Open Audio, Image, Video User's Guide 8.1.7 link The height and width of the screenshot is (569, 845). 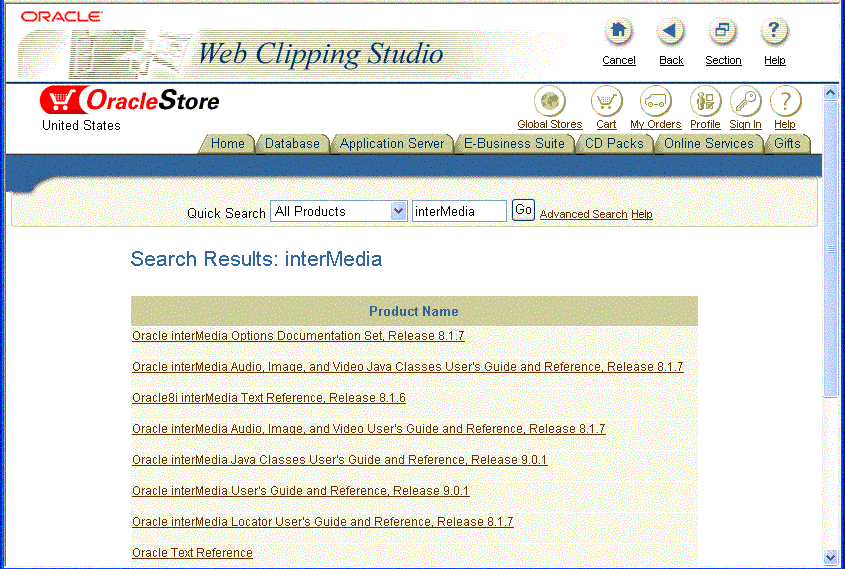coord(369,429)
